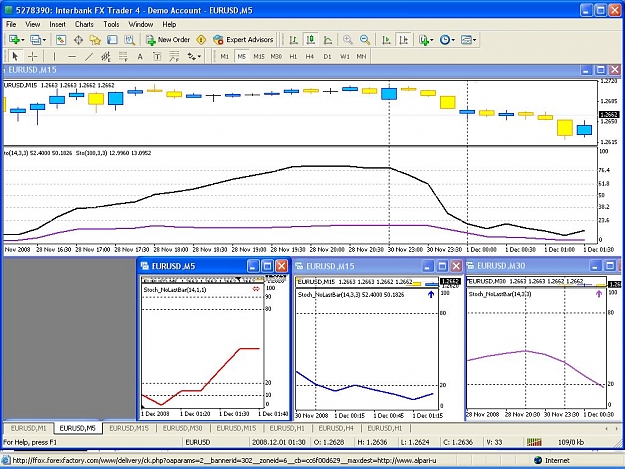
Task: Select the diagonal trendline tool
Action: [x=89, y=57]
